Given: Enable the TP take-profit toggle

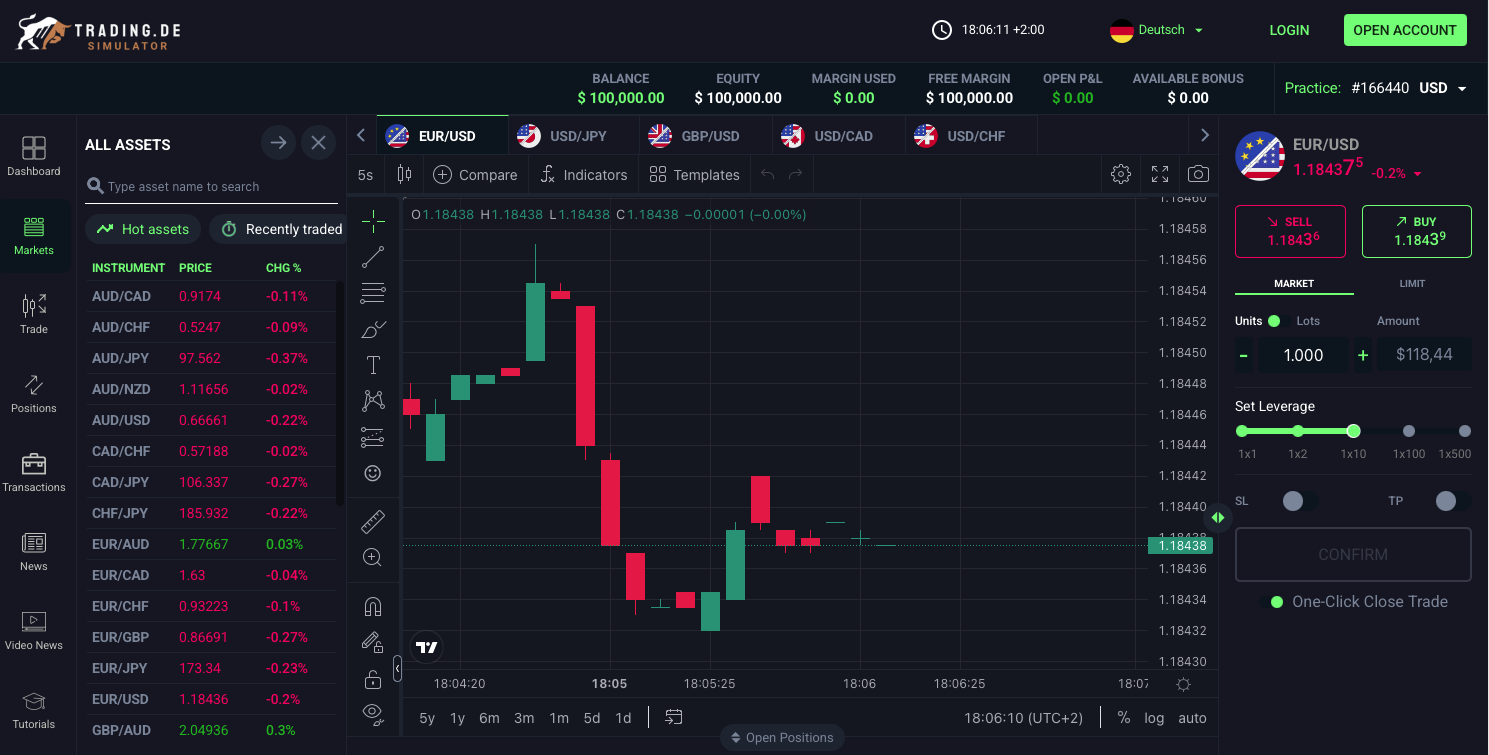Looking at the screenshot, I should point(1447,501).
